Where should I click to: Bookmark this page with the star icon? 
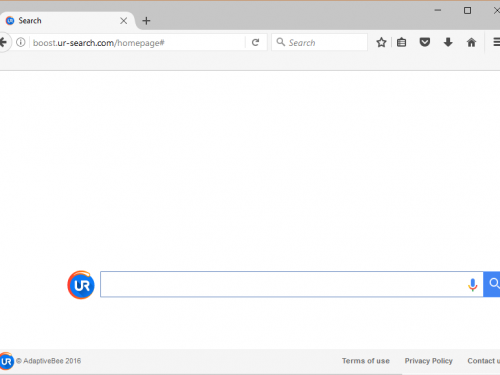[381, 42]
